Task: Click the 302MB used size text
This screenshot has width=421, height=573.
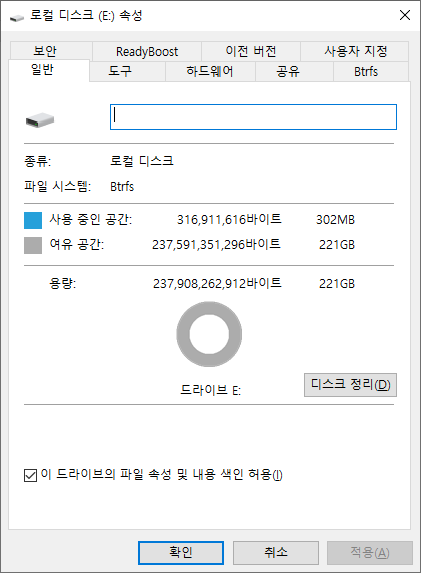Action: 335,220
